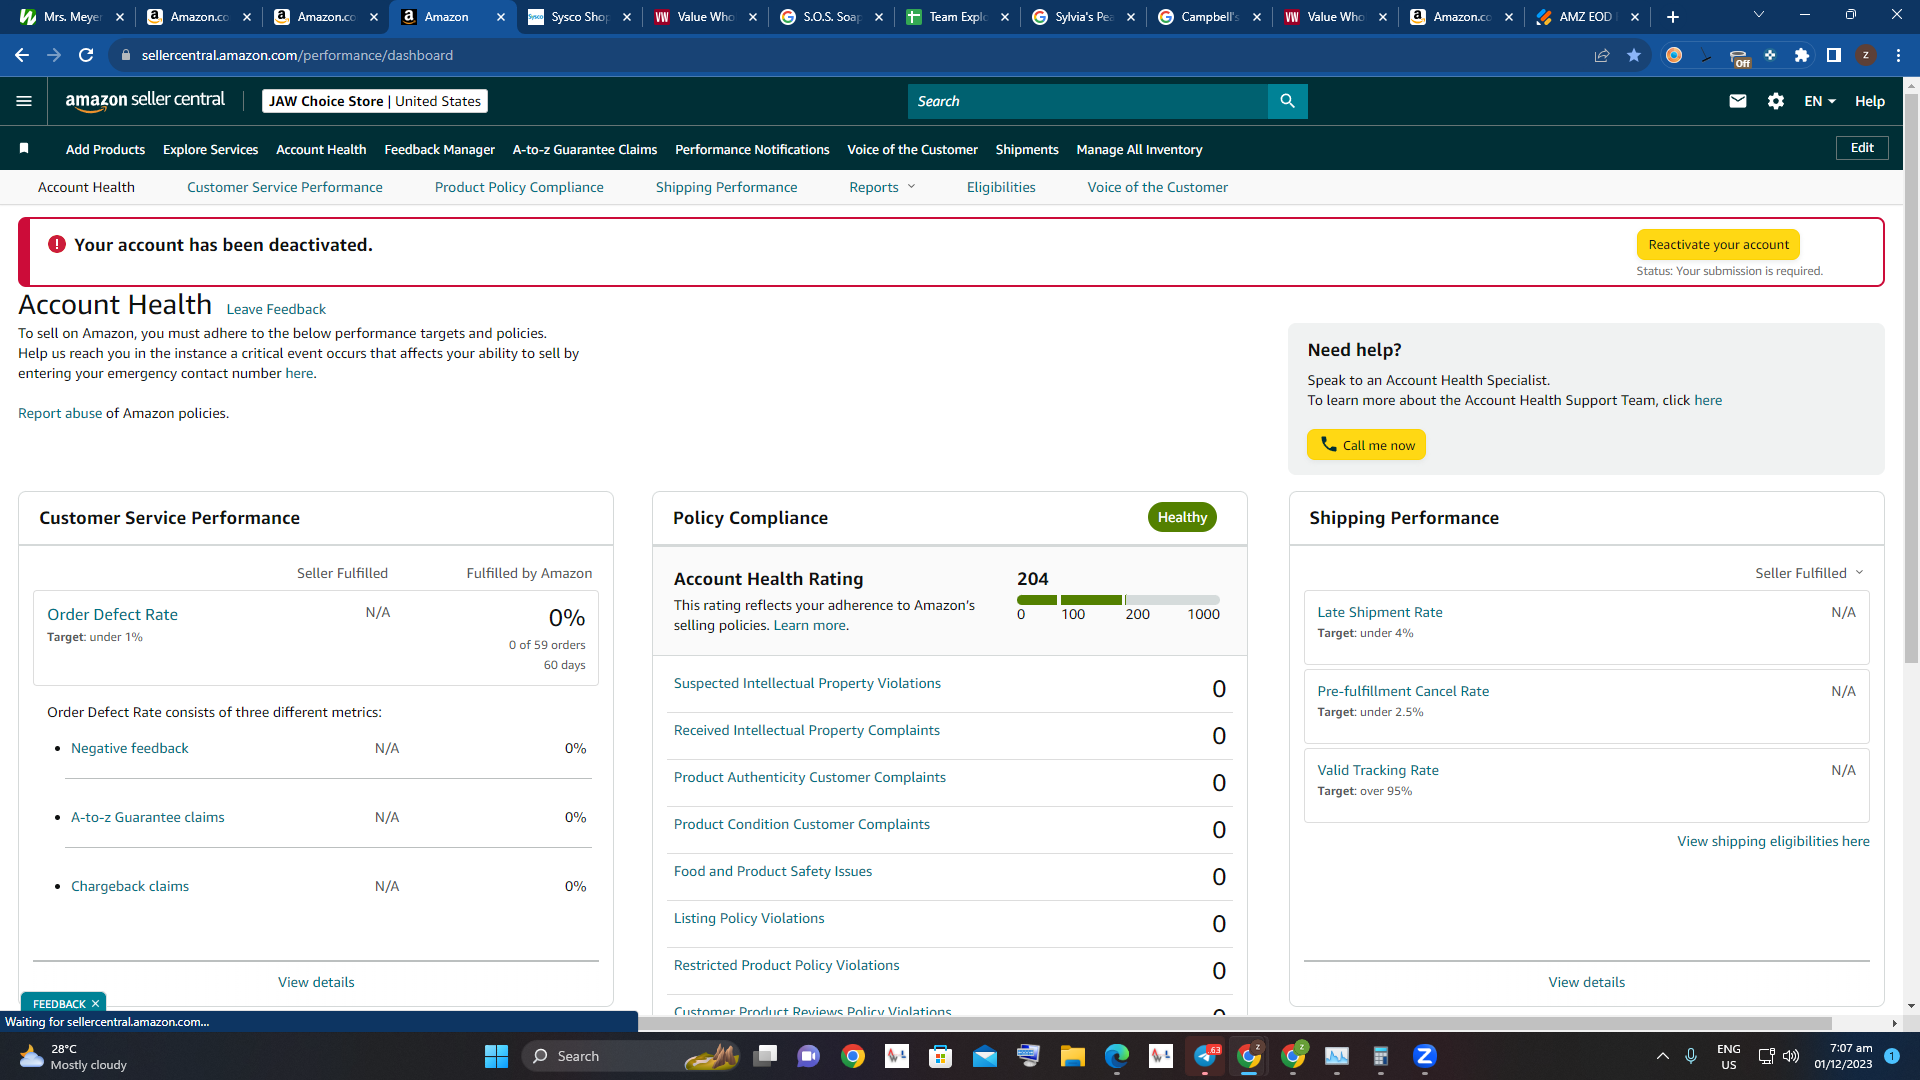Screen dimensions: 1920x1080
Task: Open the Seller Central hamburger menu
Action: pyautogui.click(x=24, y=101)
